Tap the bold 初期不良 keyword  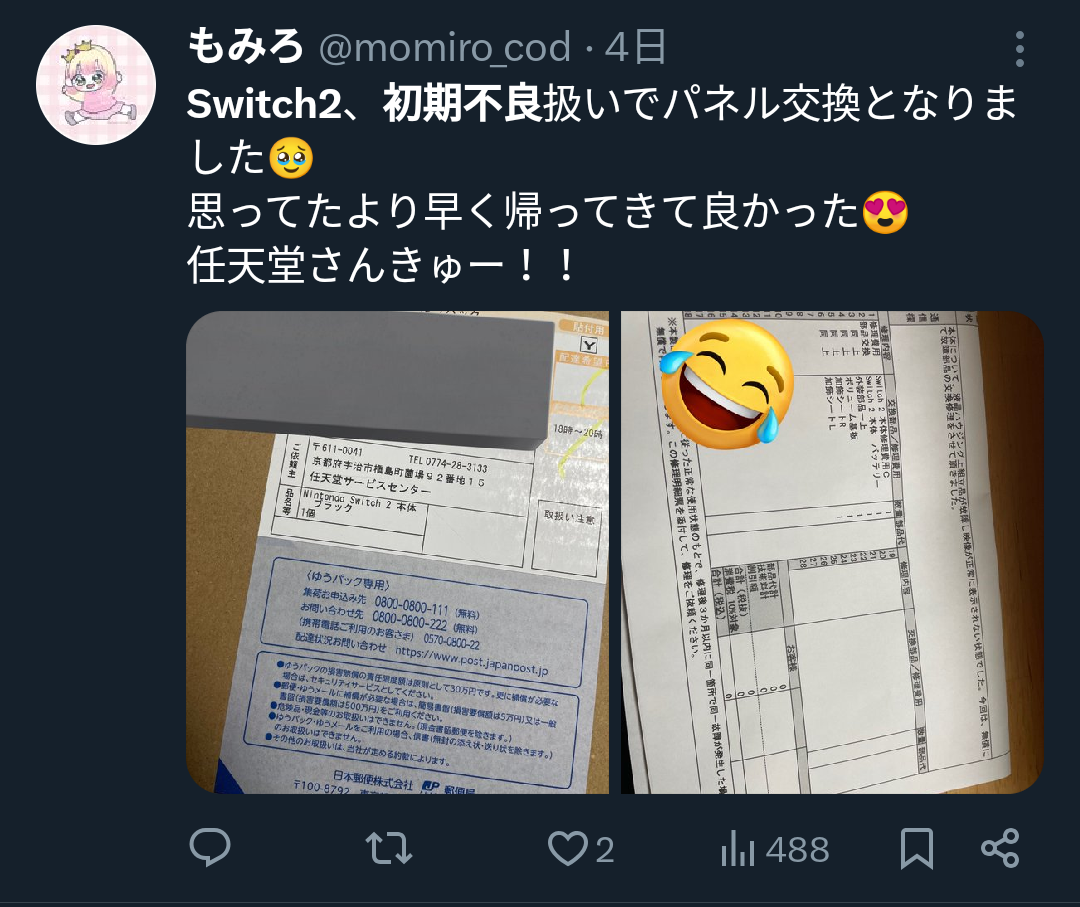click(462, 103)
